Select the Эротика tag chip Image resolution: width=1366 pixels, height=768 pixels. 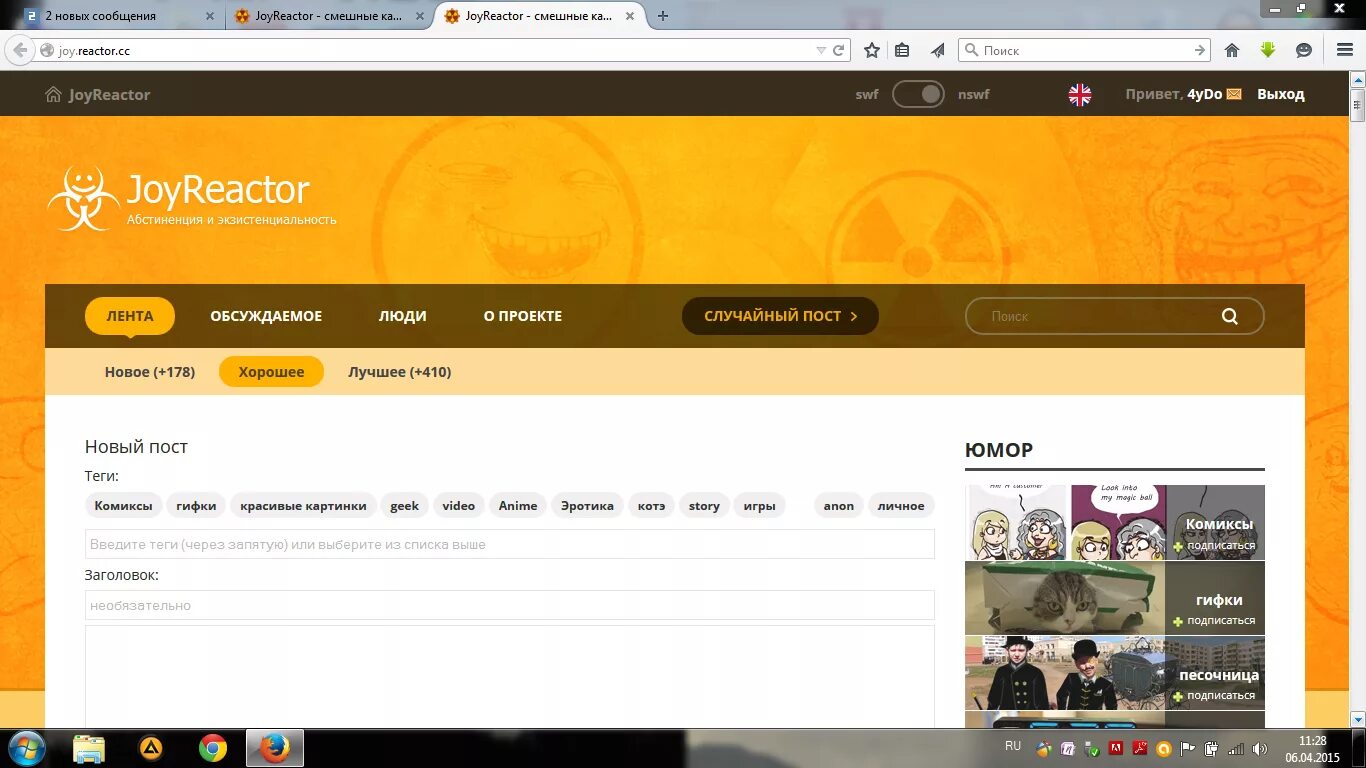point(587,505)
